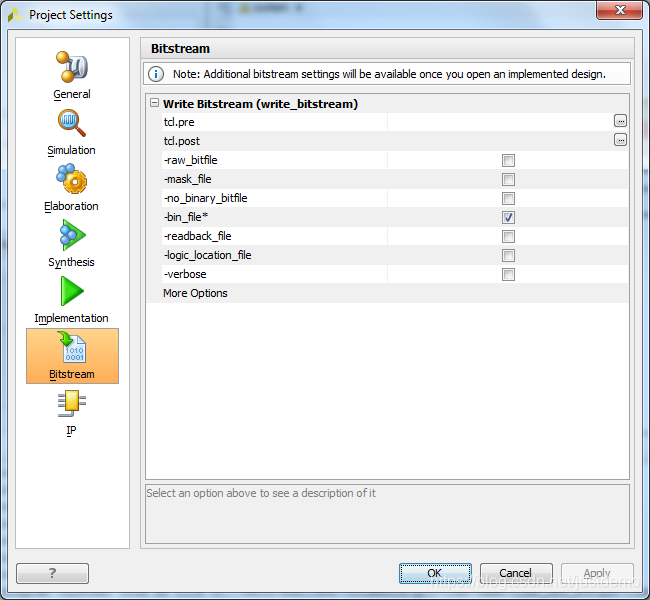Screen dimensions: 650x600
Task: Select the Synthesis settings icon
Action: pos(73,235)
